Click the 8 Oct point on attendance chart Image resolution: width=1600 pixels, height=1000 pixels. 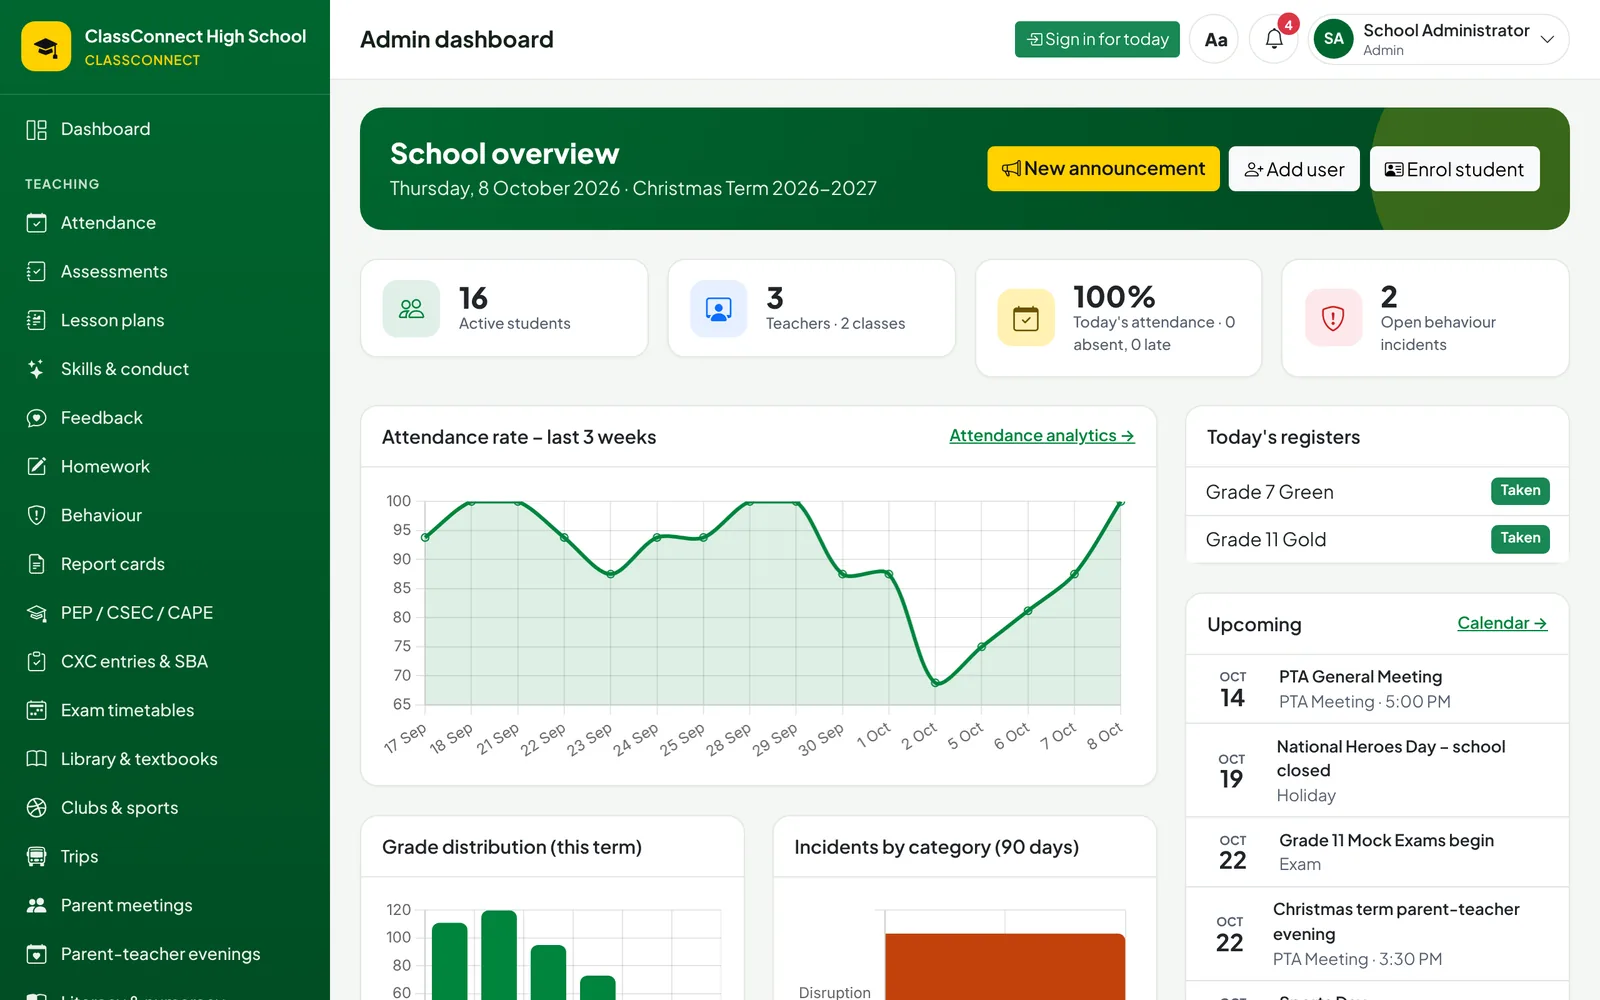pos(1120,502)
